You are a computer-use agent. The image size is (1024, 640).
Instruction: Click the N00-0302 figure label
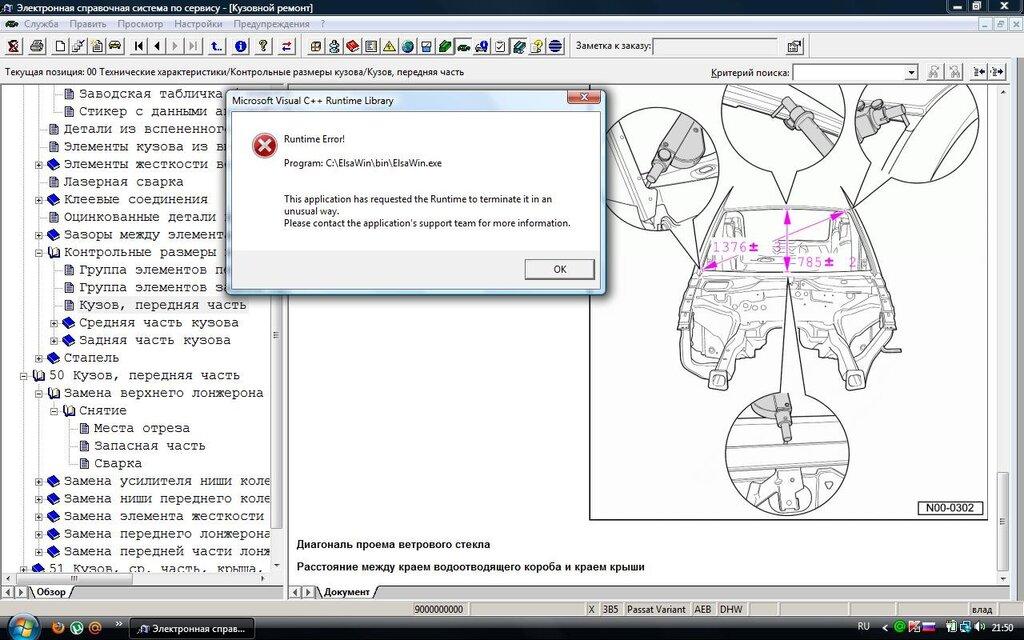tap(950, 507)
